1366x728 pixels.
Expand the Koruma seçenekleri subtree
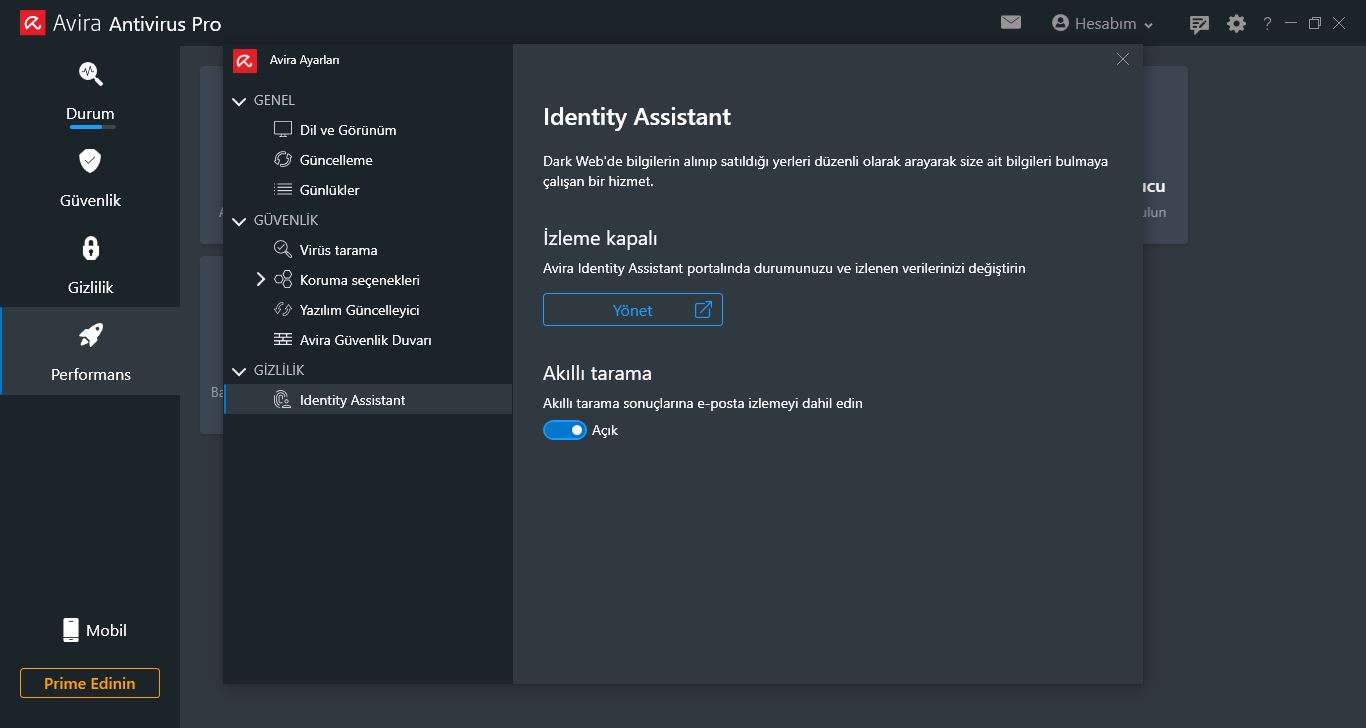click(261, 280)
